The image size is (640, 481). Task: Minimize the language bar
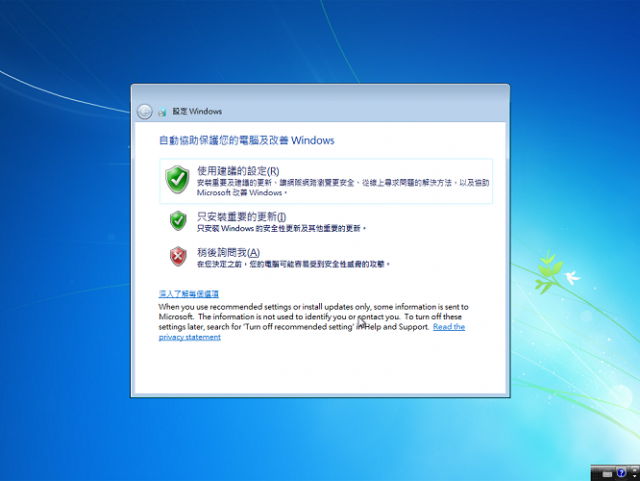[x=634, y=470]
